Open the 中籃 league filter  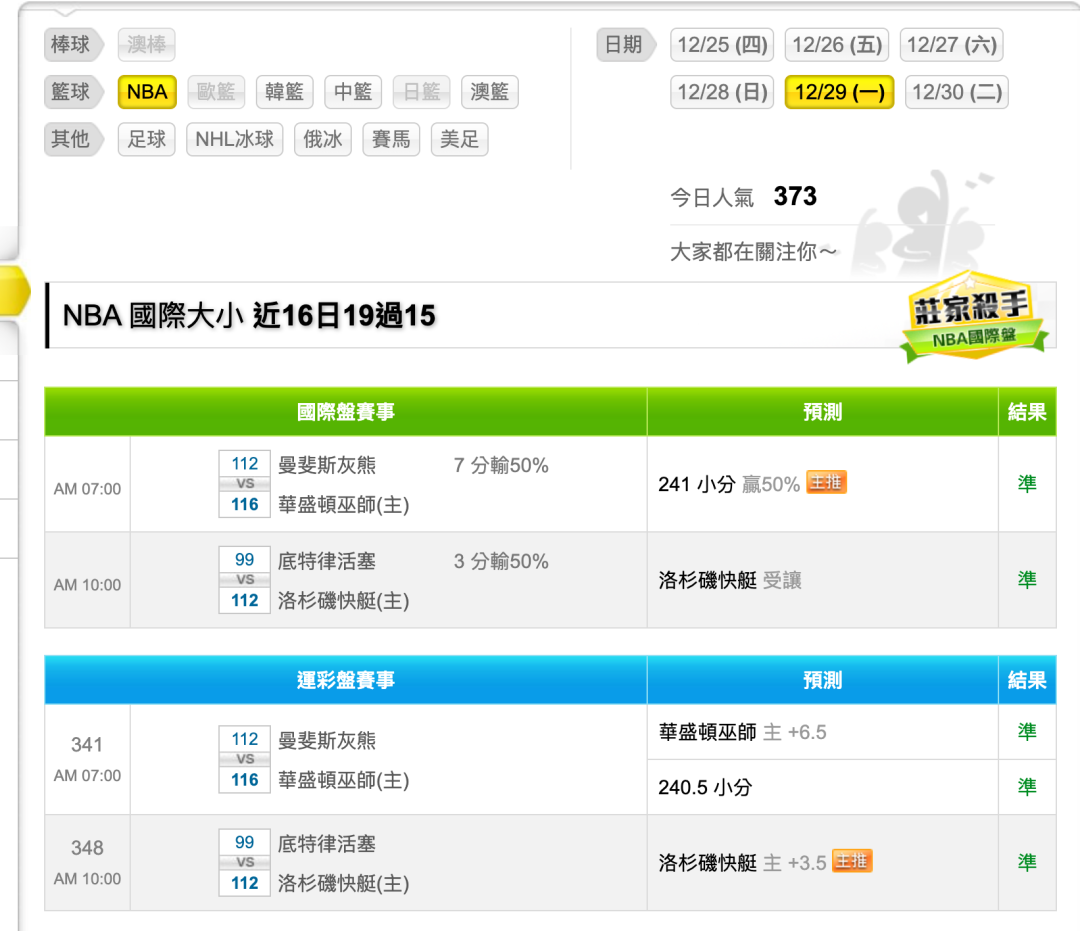[x=353, y=92]
